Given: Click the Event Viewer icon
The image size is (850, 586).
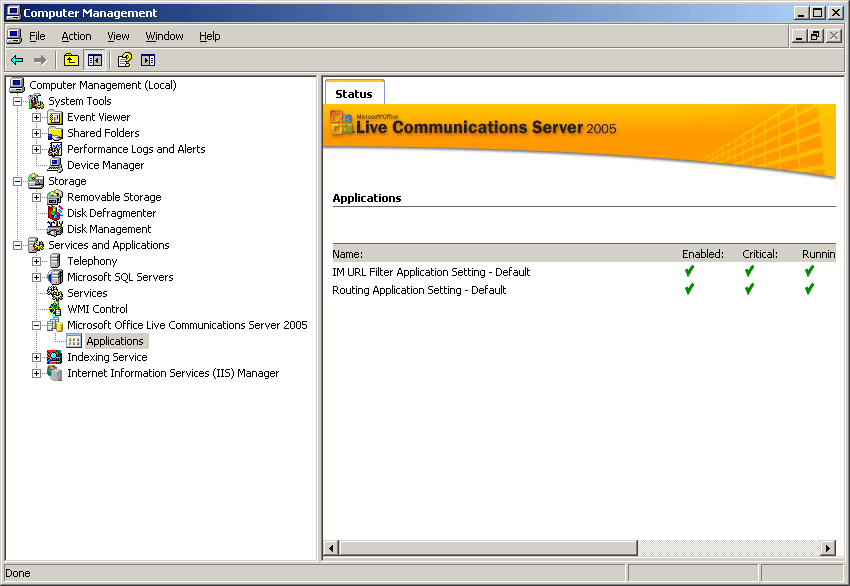Looking at the screenshot, I should click(x=55, y=117).
